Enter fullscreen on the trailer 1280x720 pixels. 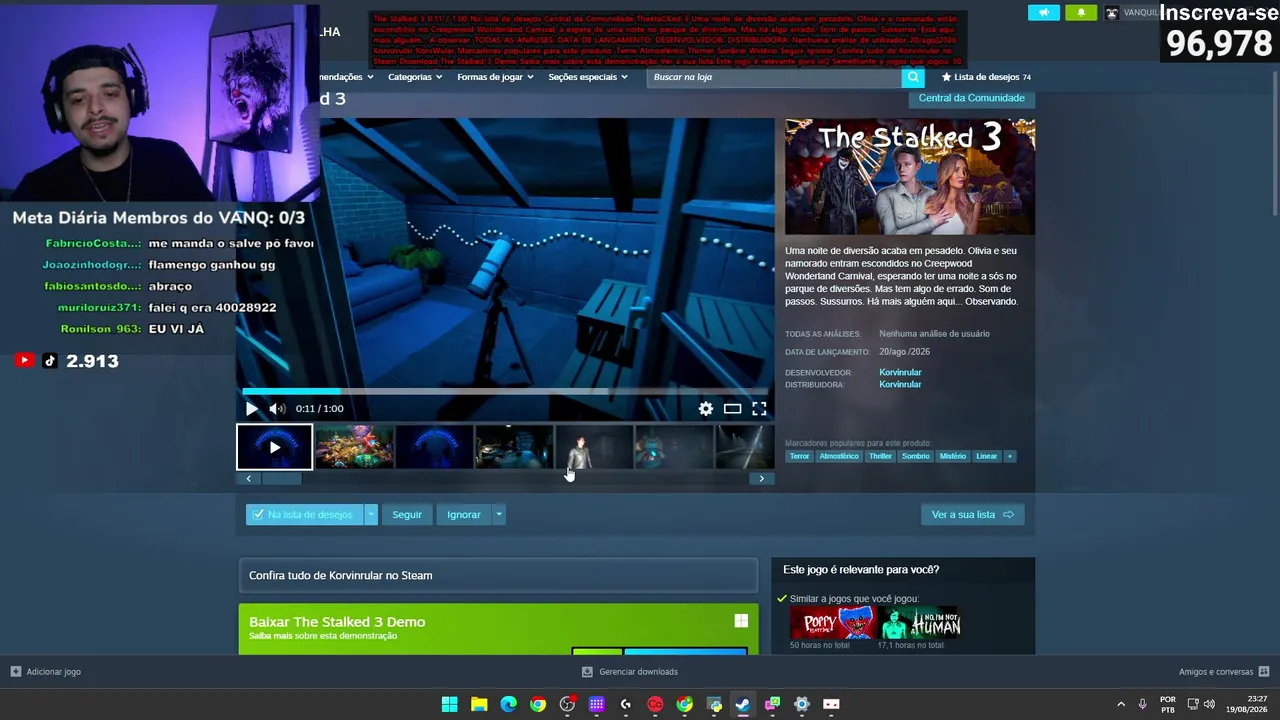[760, 408]
